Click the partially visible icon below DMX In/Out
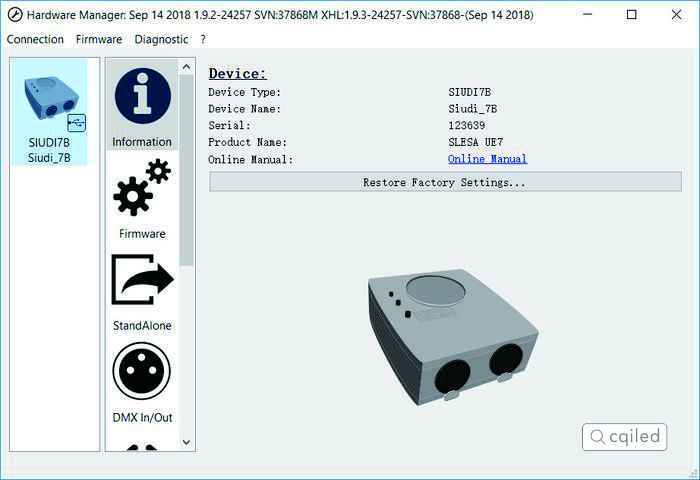The width and height of the screenshot is (700, 480). tap(142, 447)
